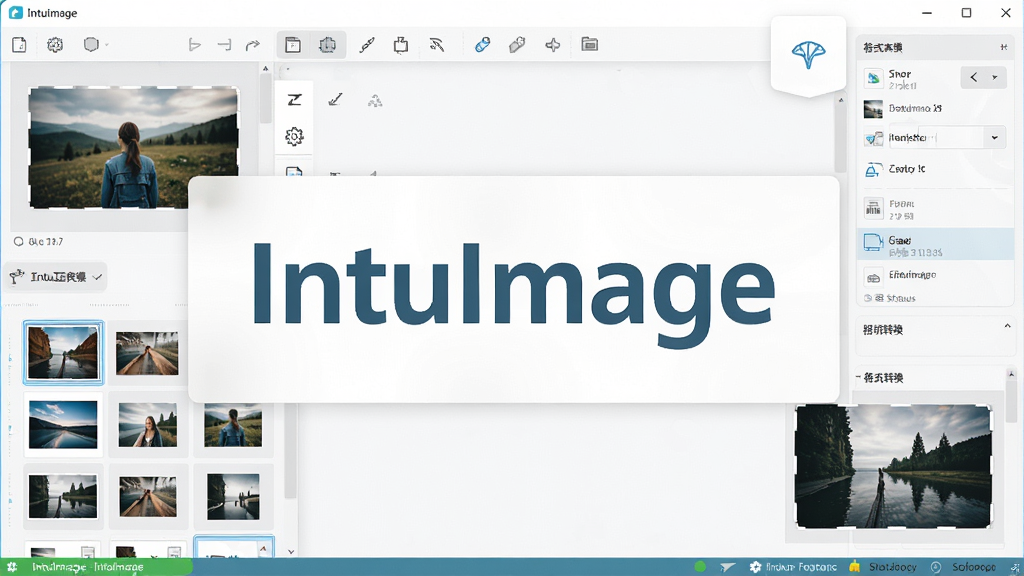Select the blue eraser tool icon
This screenshot has width=1024, height=576.
click(x=483, y=44)
